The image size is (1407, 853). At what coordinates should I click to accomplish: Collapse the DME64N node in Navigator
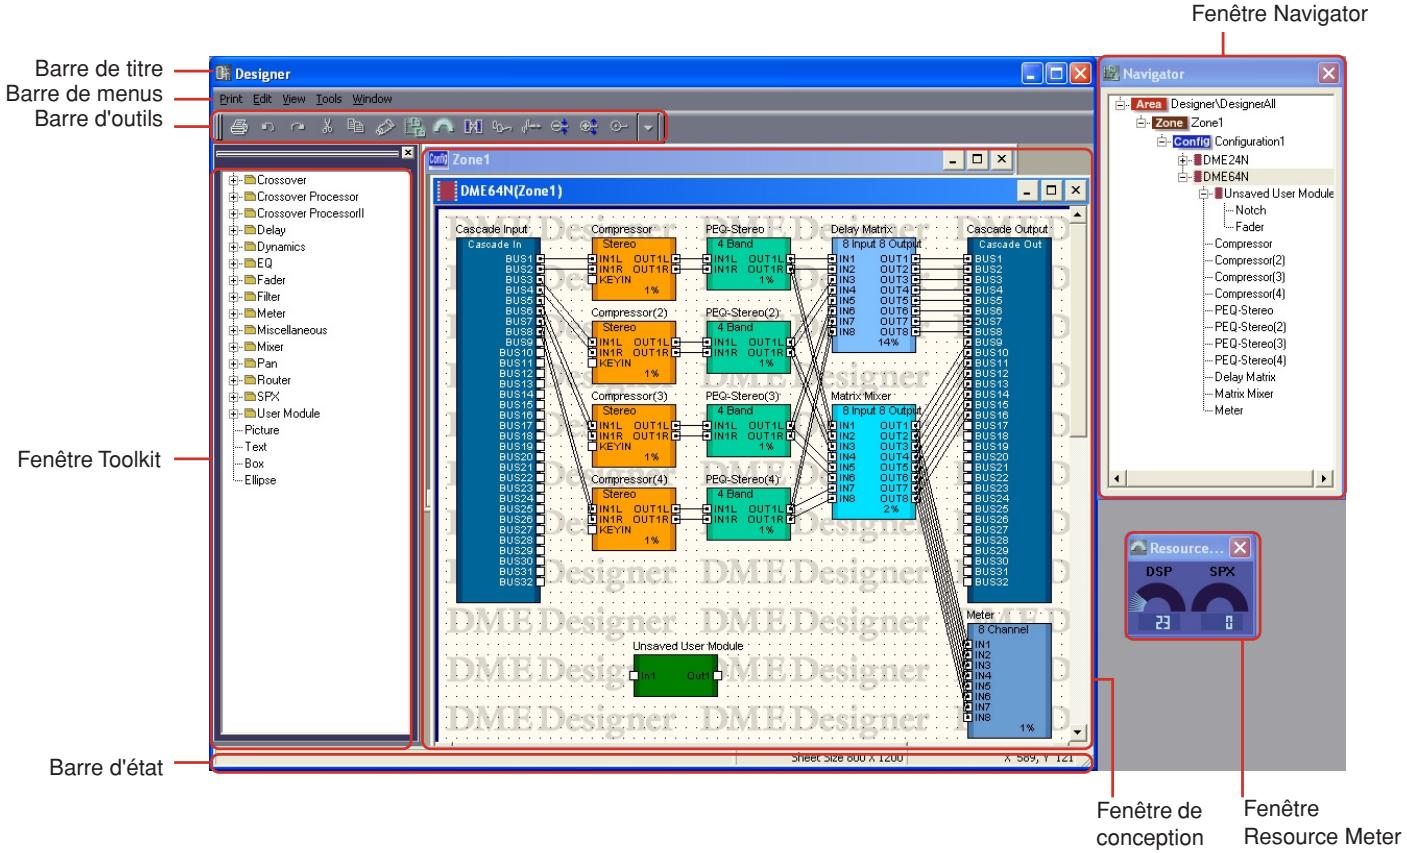coord(1184,177)
